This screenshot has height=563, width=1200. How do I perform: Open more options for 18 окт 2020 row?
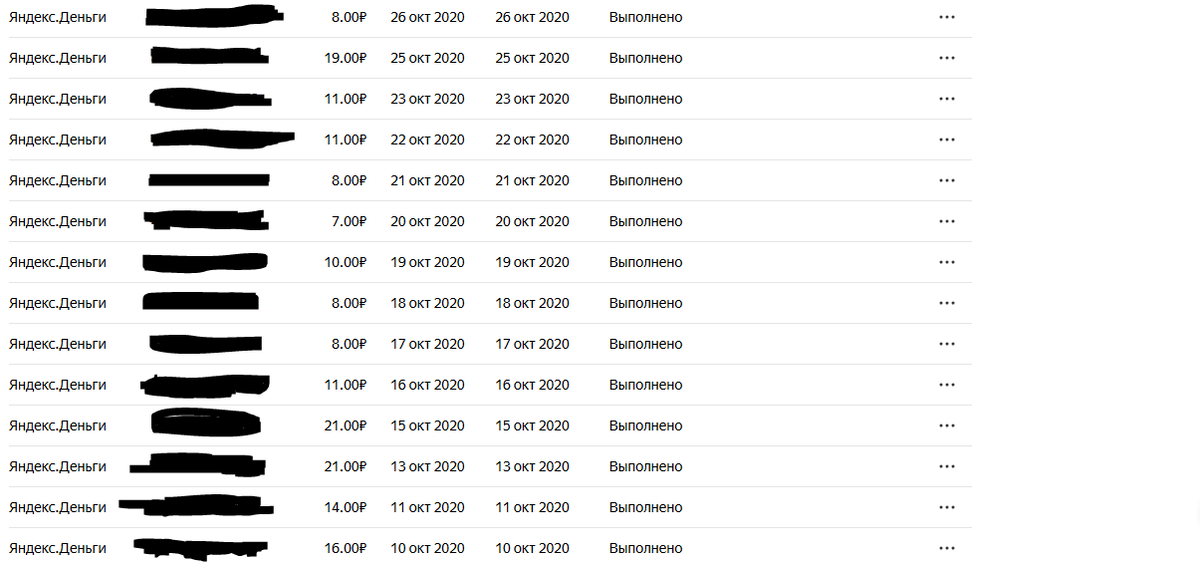pos(947,303)
